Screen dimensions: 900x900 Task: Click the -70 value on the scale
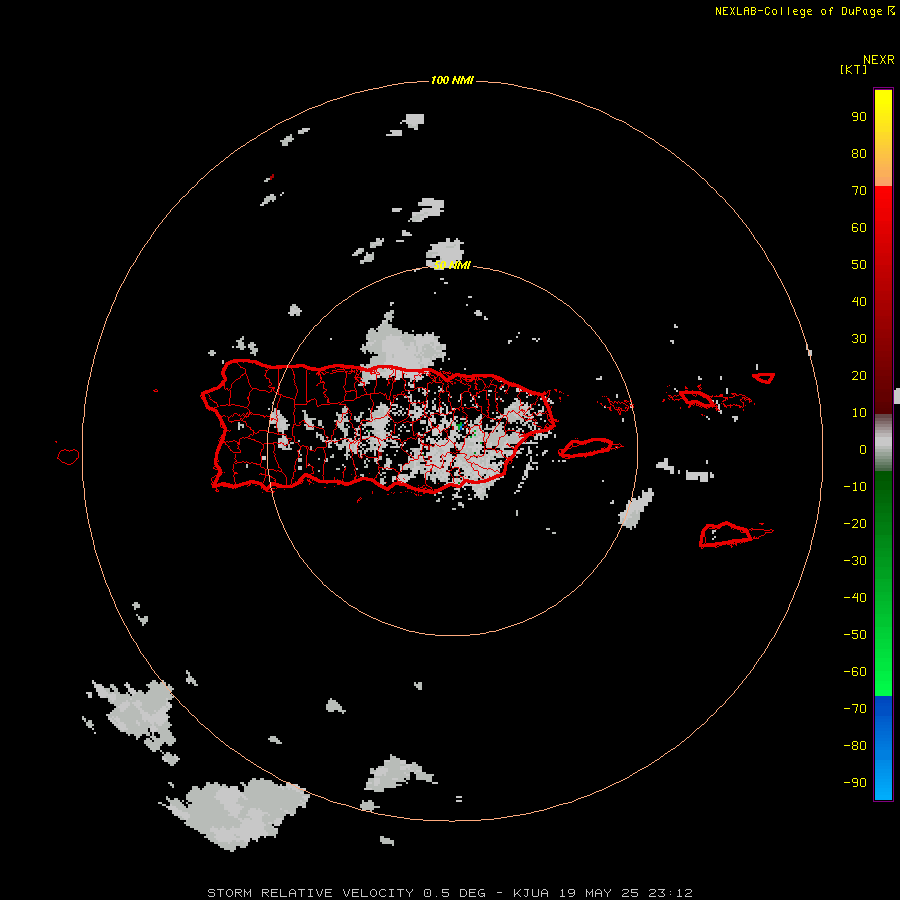[855, 709]
